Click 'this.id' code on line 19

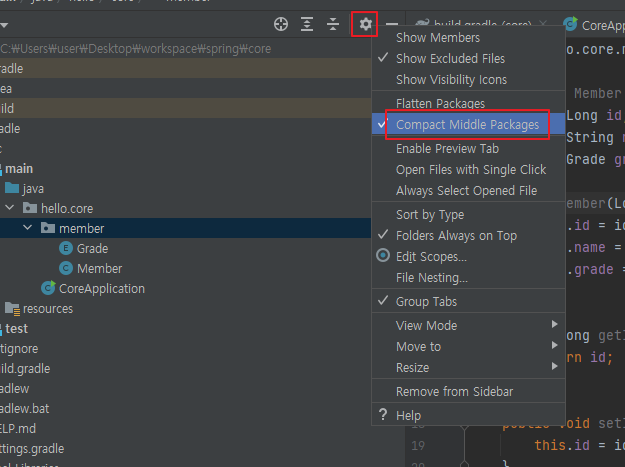pos(562,445)
